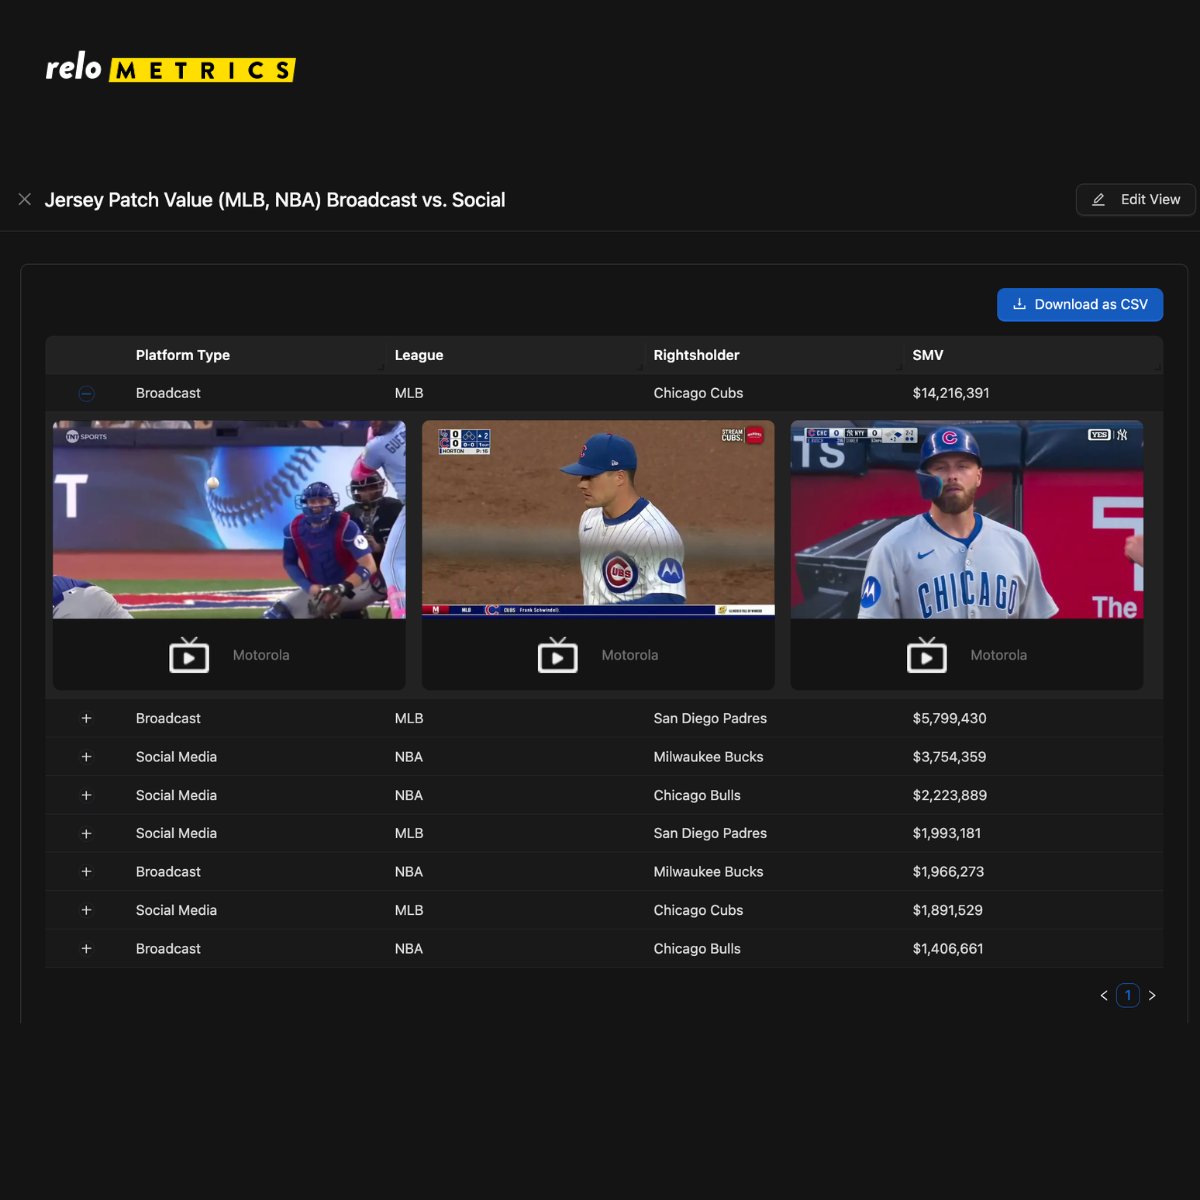Open the Cubs pitcher pinstripe thumbnail
This screenshot has width=1200, height=1200.
coord(598,519)
